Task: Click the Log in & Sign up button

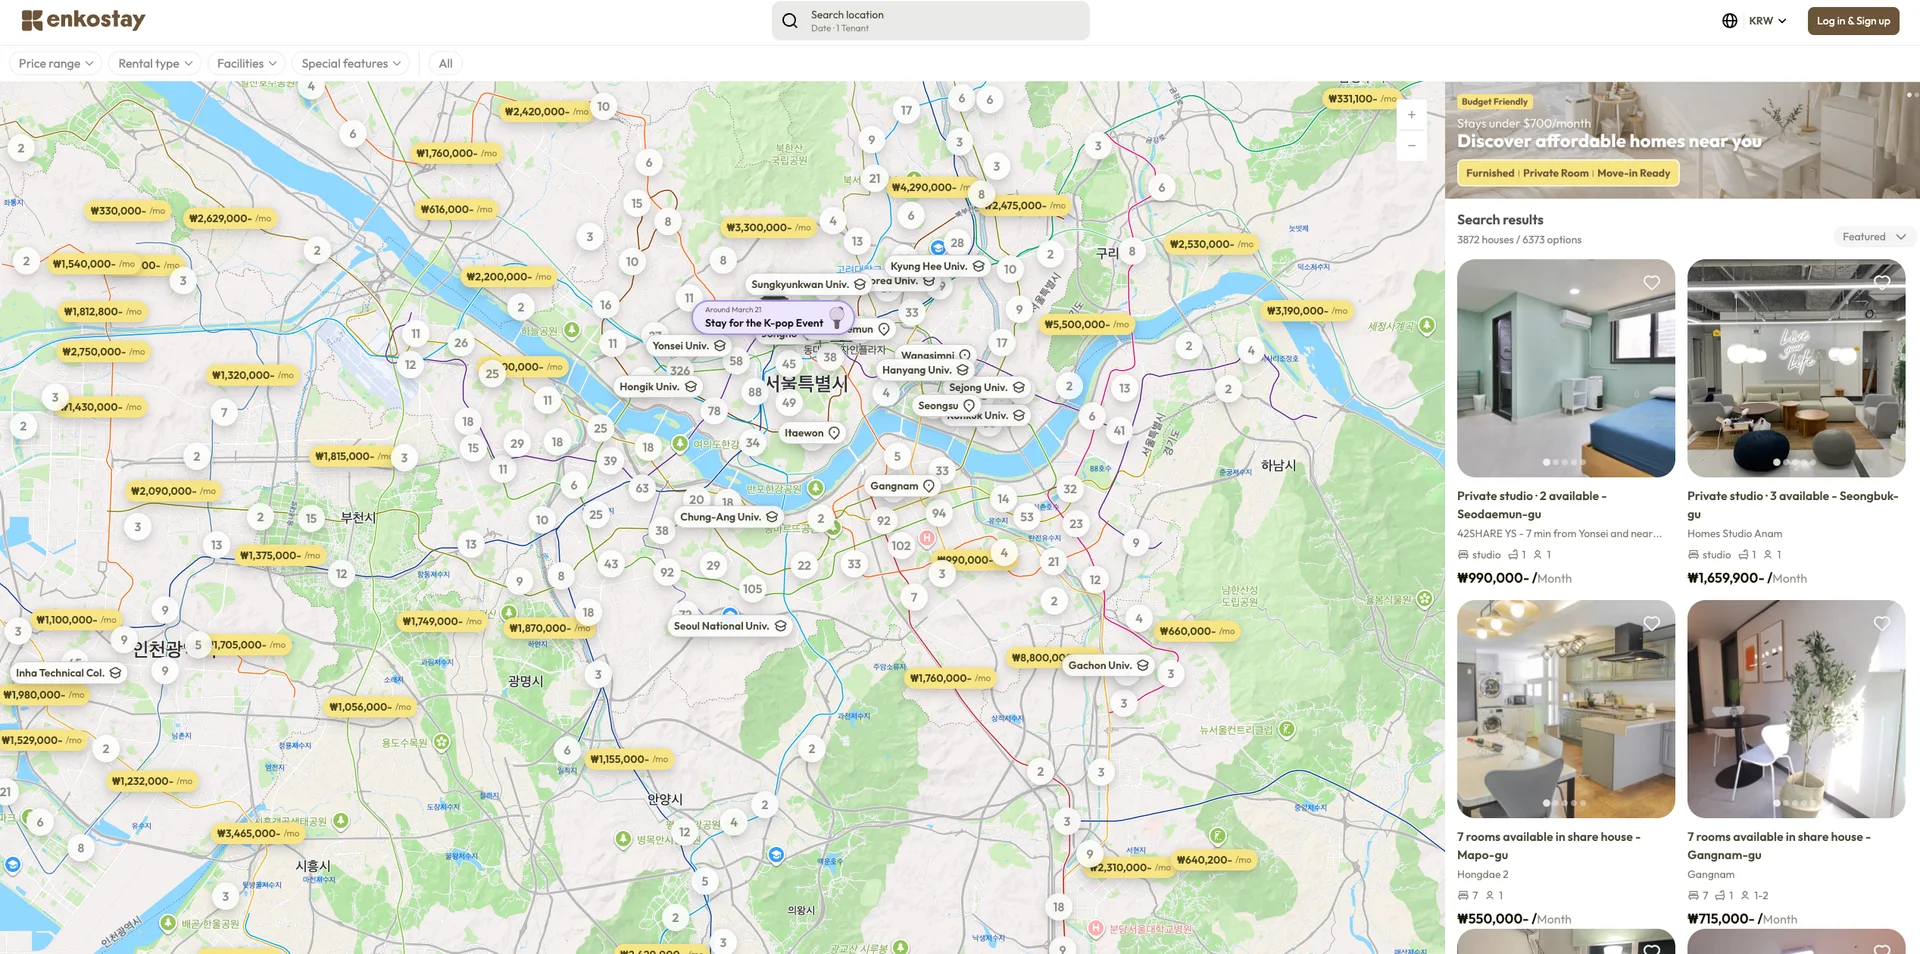Action: pos(1852,20)
